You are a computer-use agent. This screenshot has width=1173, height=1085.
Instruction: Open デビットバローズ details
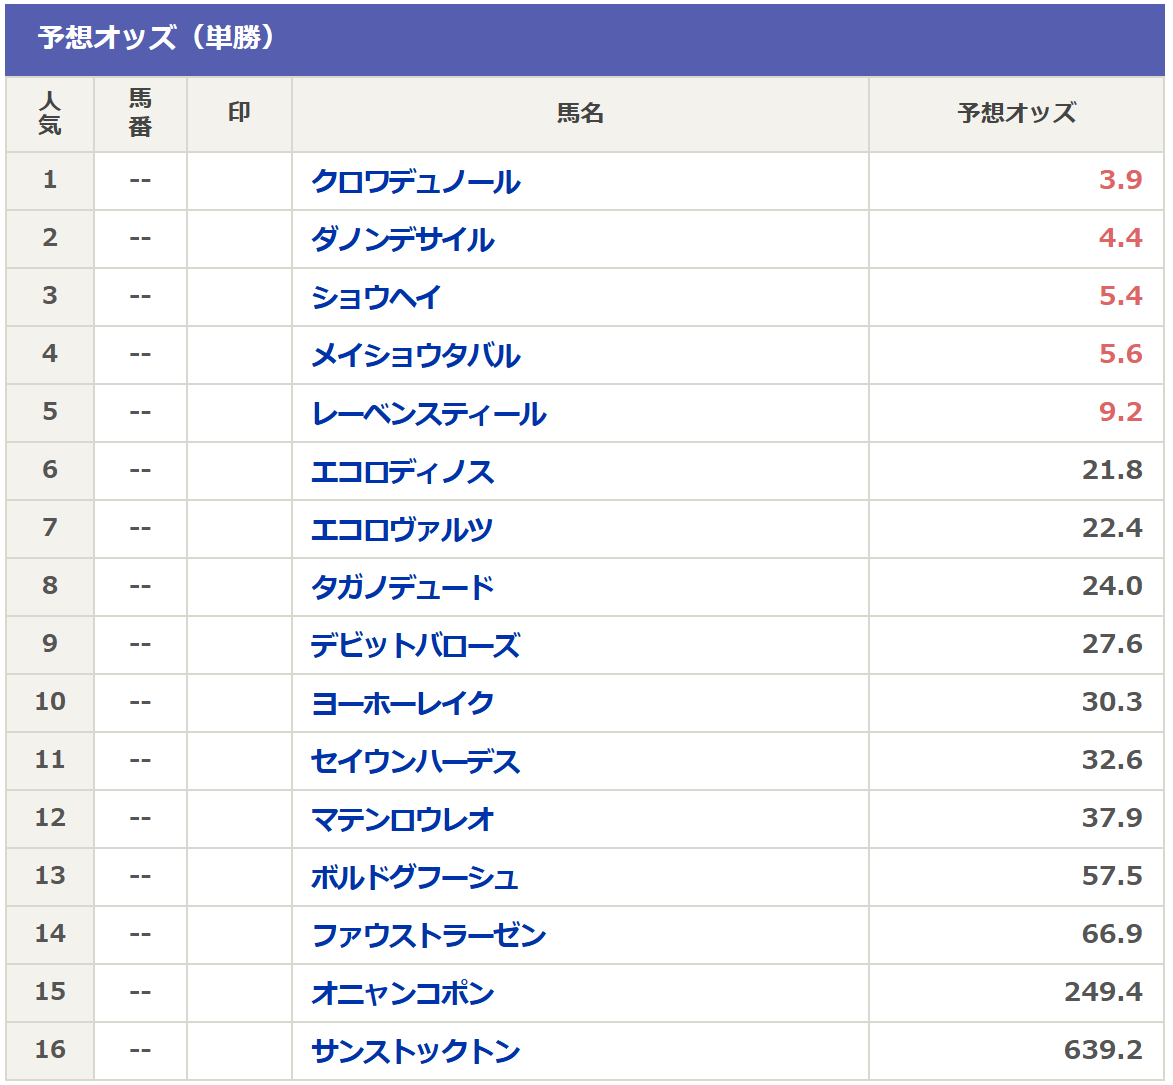pyautogui.click(x=415, y=645)
